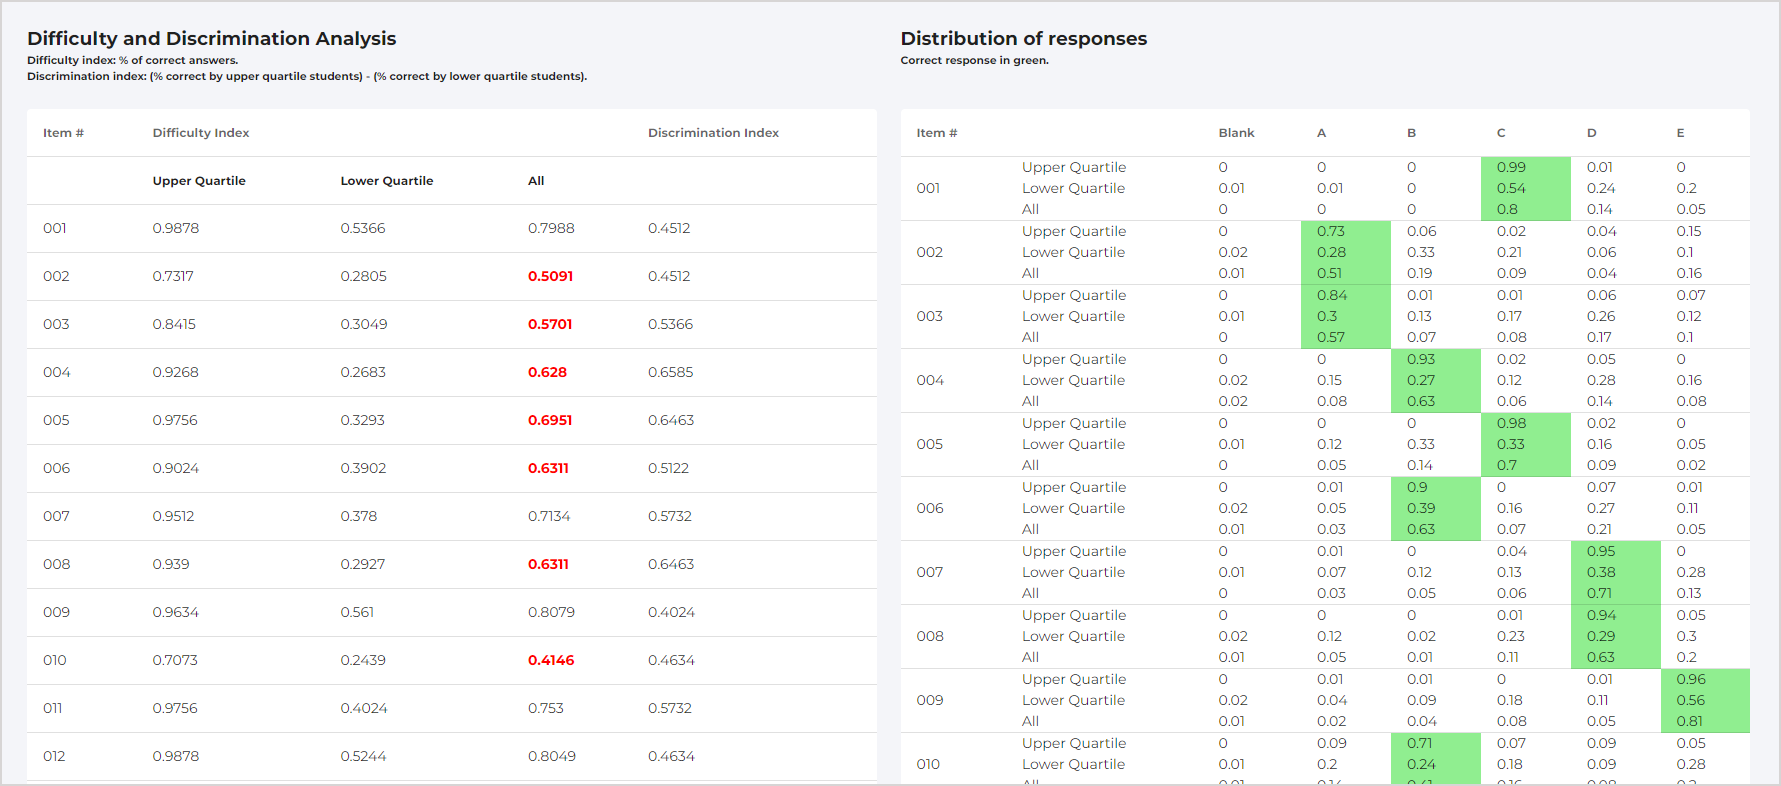Select the Lower Quartile subheader in difficulty table
The height and width of the screenshot is (786, 1781).
tap(386, 181)
